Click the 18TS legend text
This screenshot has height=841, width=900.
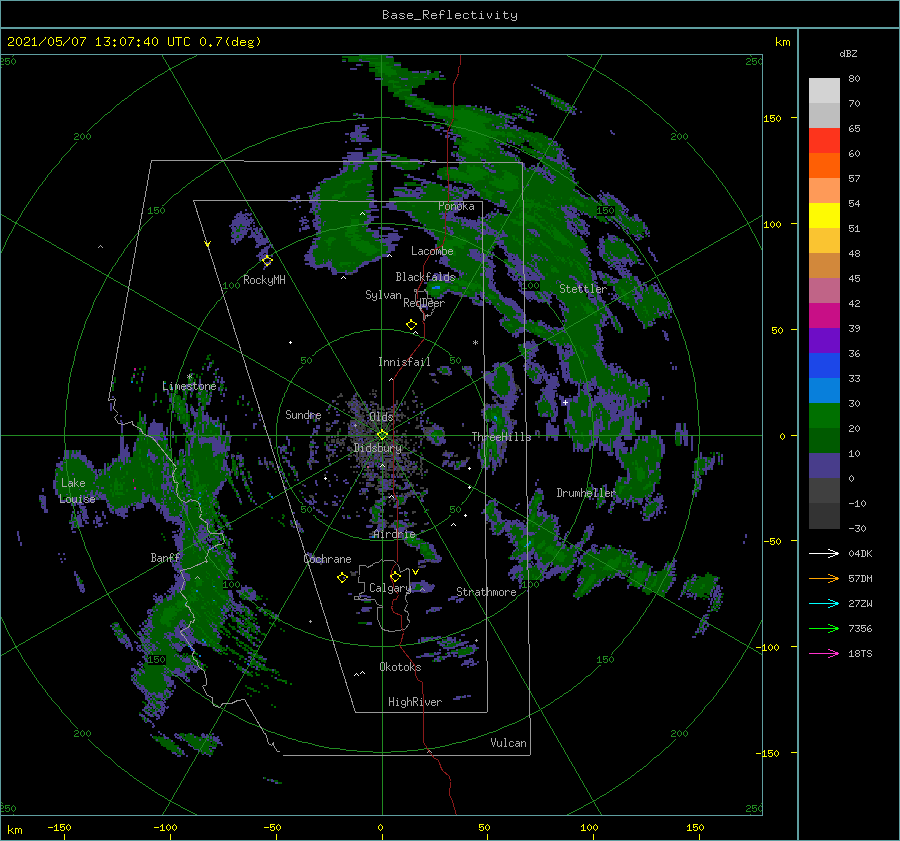(860, 653)
